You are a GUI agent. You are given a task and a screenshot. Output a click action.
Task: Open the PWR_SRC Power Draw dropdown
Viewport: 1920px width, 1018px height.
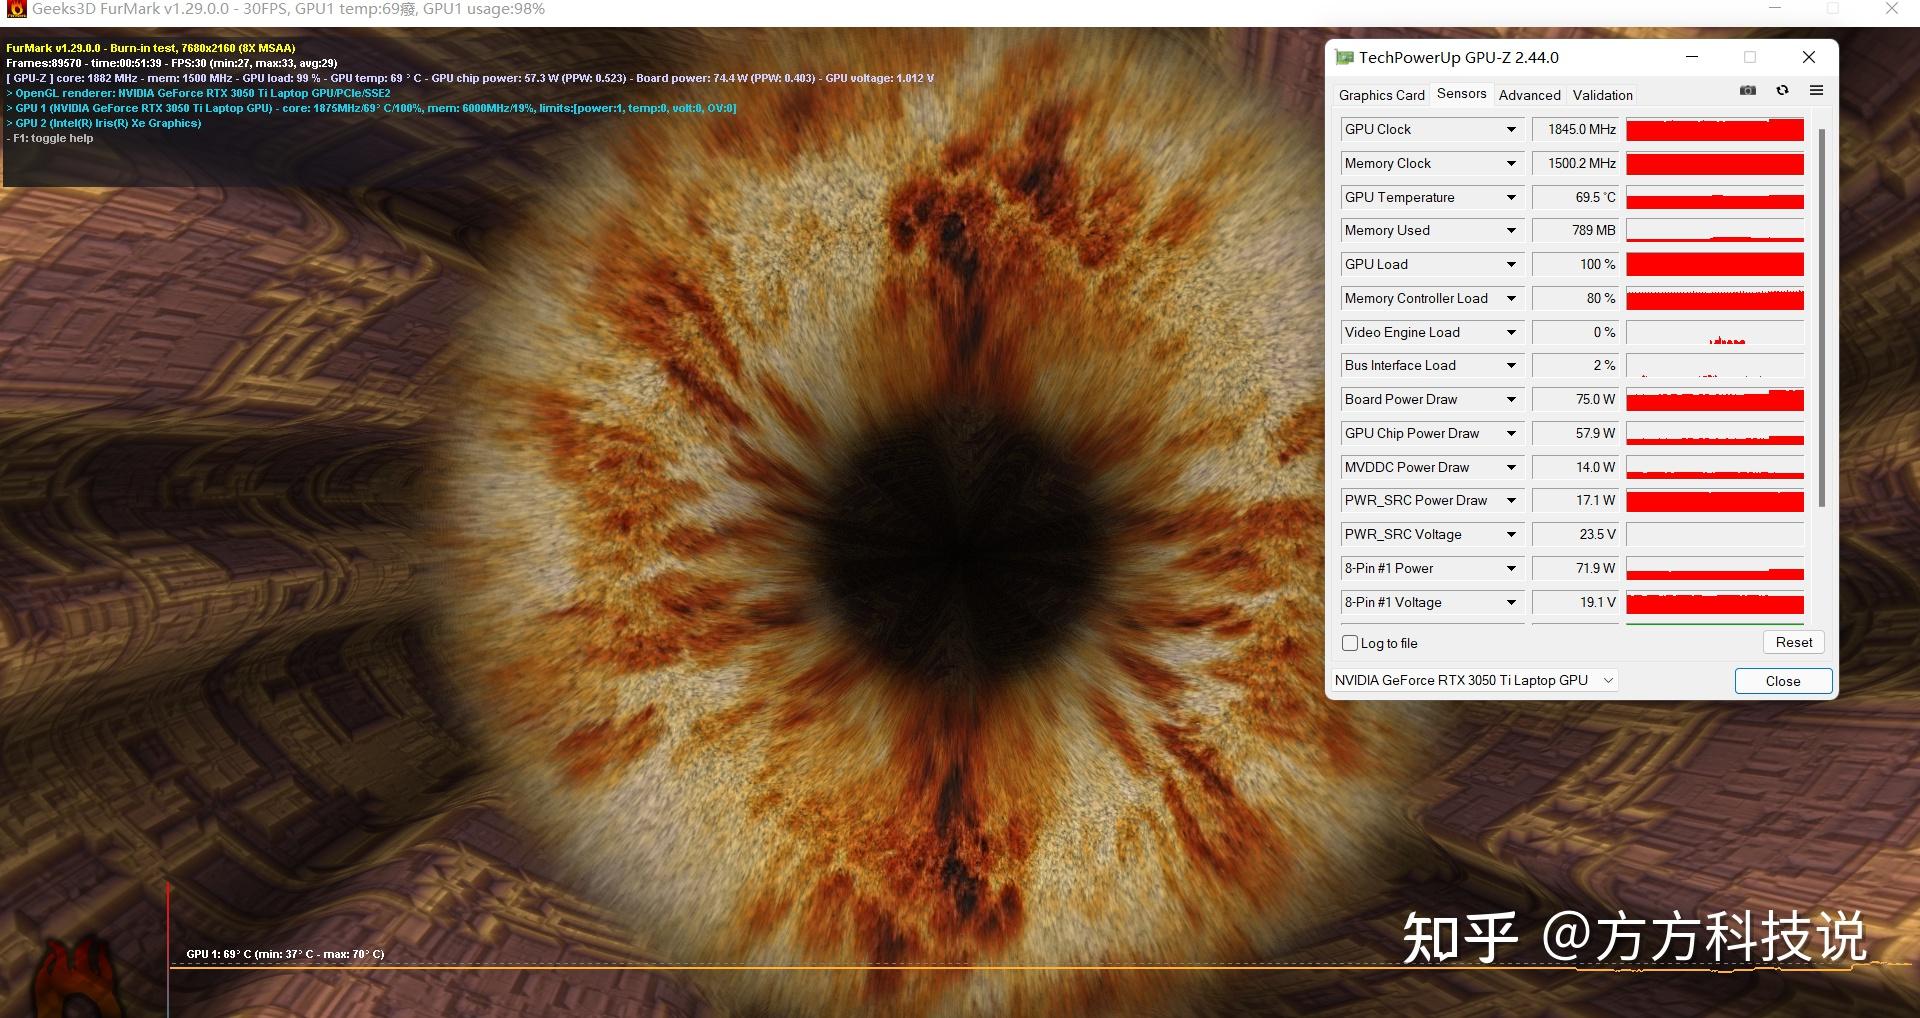[1511, 501]
